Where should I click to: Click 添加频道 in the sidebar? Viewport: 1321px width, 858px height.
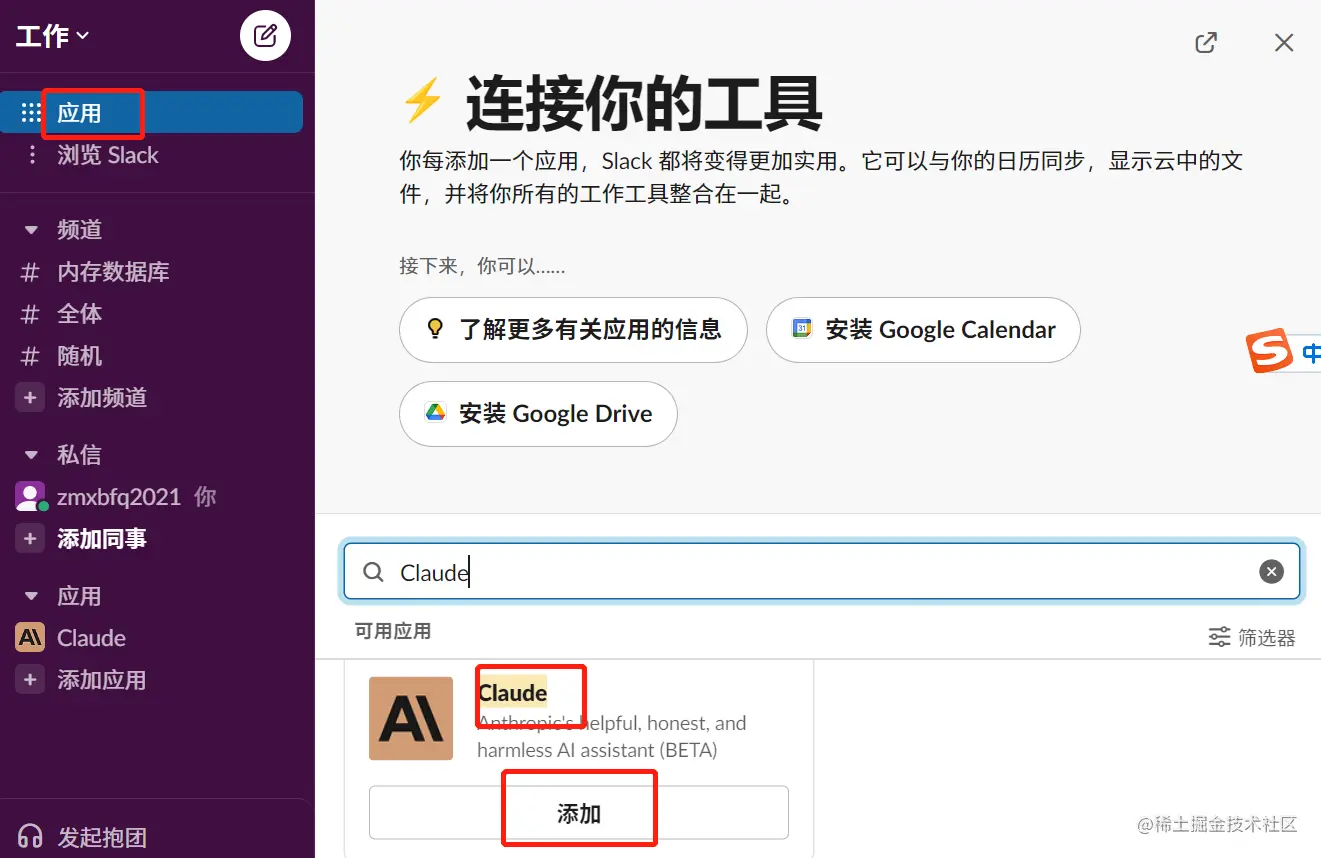[102, 398]
